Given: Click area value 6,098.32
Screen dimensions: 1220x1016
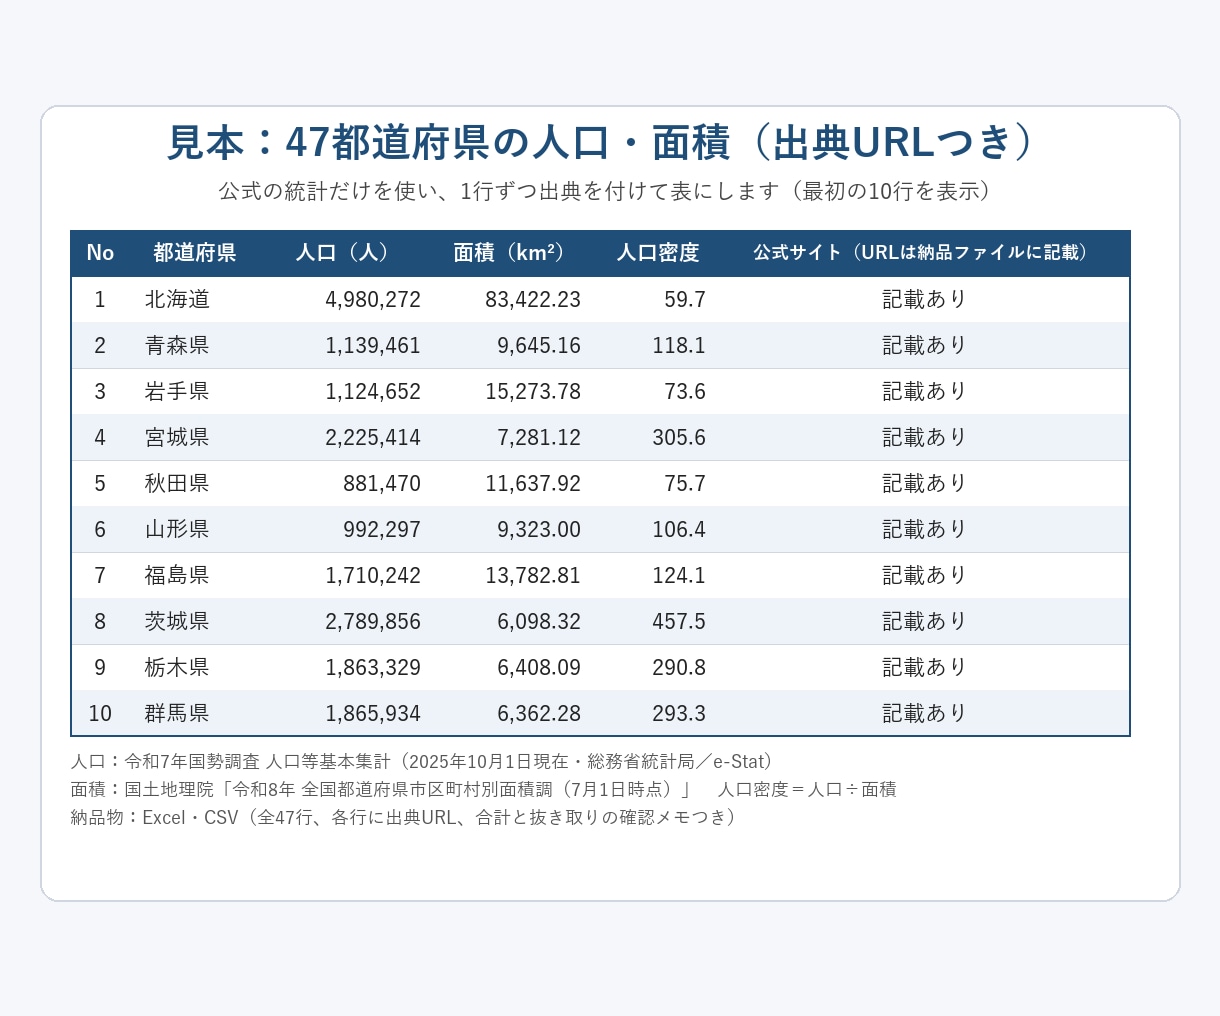Looking at the screenshot, I should (539, 622).
